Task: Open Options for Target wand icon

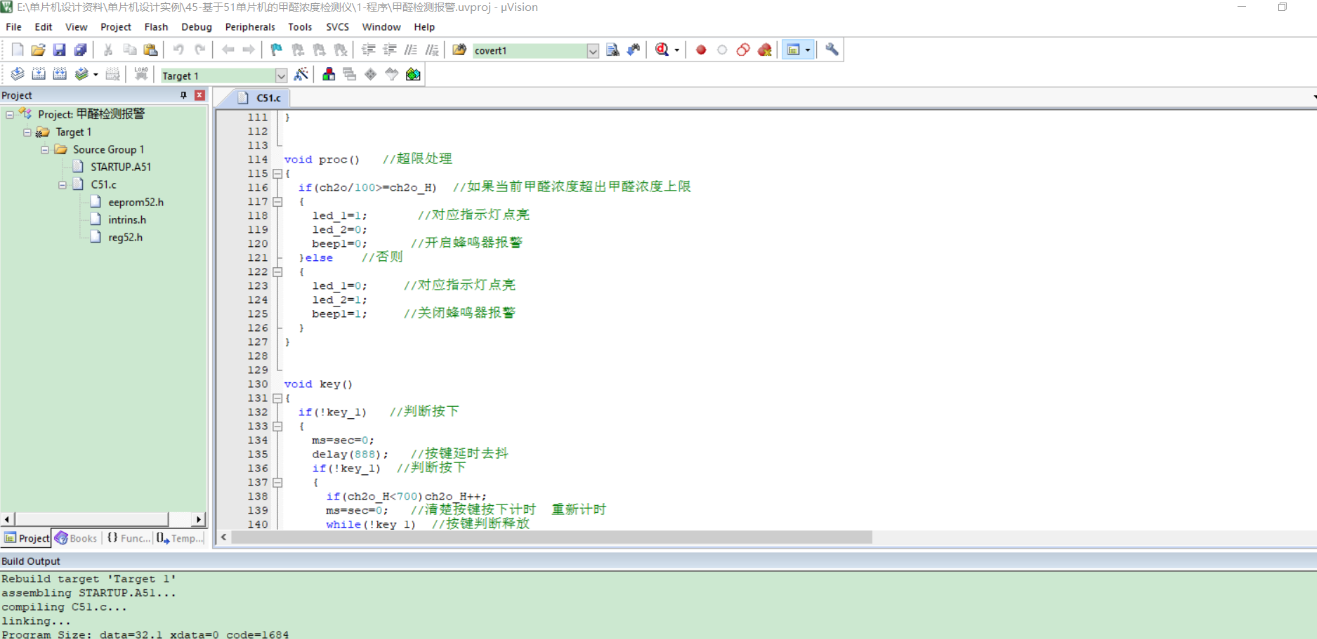Action: pyautogui.click(x=300, y=75)
